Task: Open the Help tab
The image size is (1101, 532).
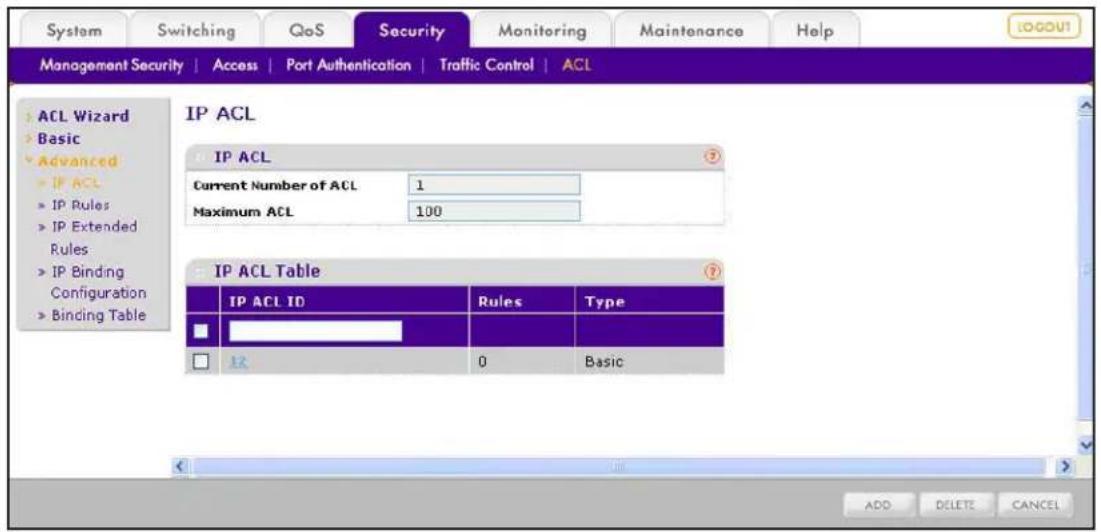Action: click(815, 32)
